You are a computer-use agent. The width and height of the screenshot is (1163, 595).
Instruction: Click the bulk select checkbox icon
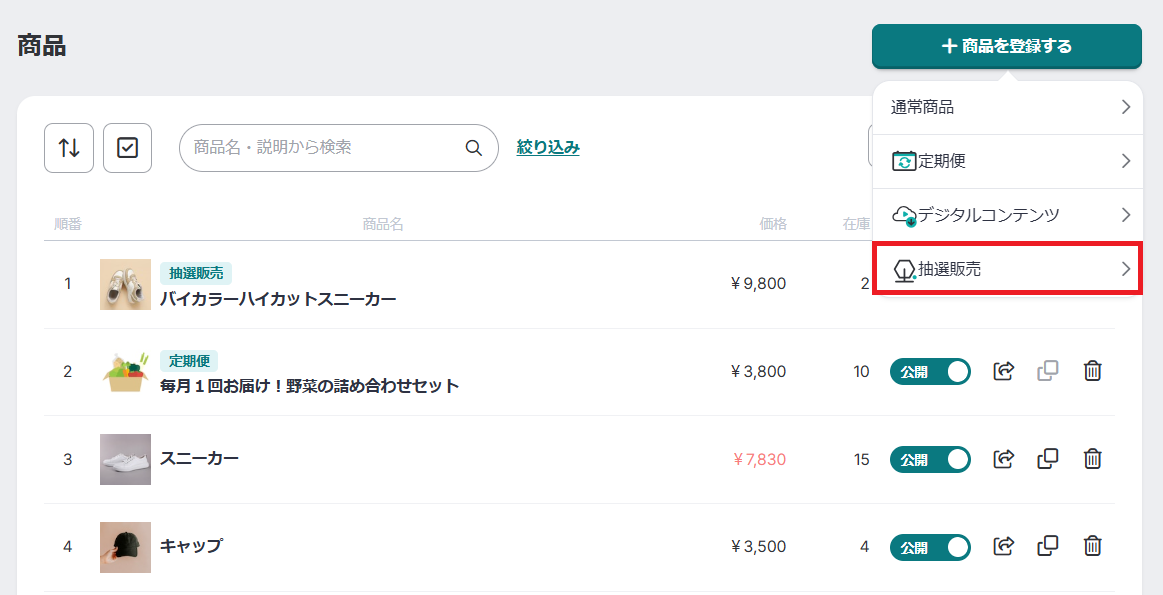[128, 148]
